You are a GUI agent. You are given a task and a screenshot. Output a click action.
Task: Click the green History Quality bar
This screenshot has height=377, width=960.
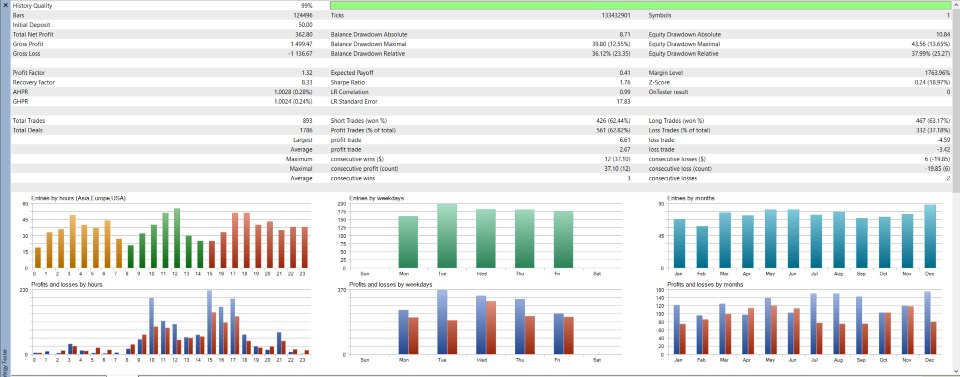[640, 6]
